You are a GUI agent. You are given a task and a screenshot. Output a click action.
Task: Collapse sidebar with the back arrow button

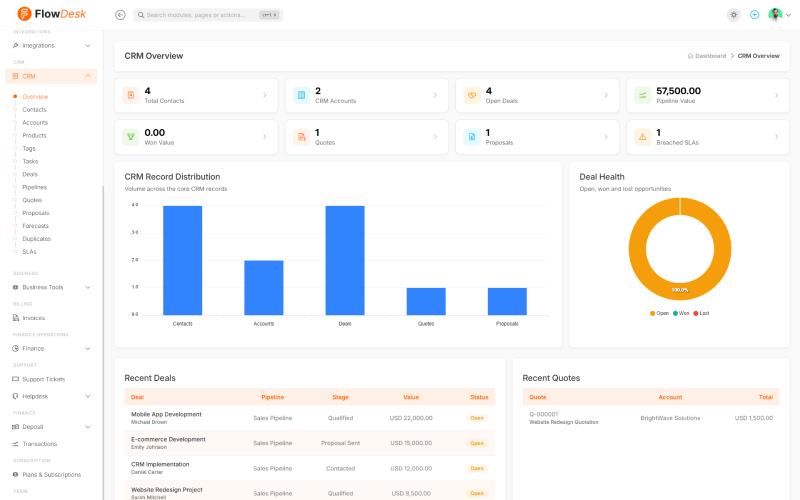[x=120, y=15]
